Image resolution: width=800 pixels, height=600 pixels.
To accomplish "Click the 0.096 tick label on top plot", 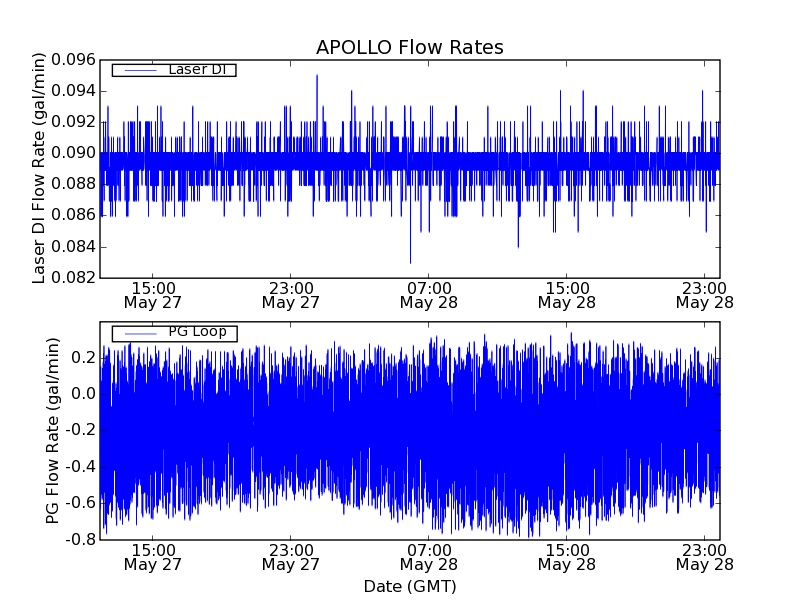I will click(x=72, y=60).
